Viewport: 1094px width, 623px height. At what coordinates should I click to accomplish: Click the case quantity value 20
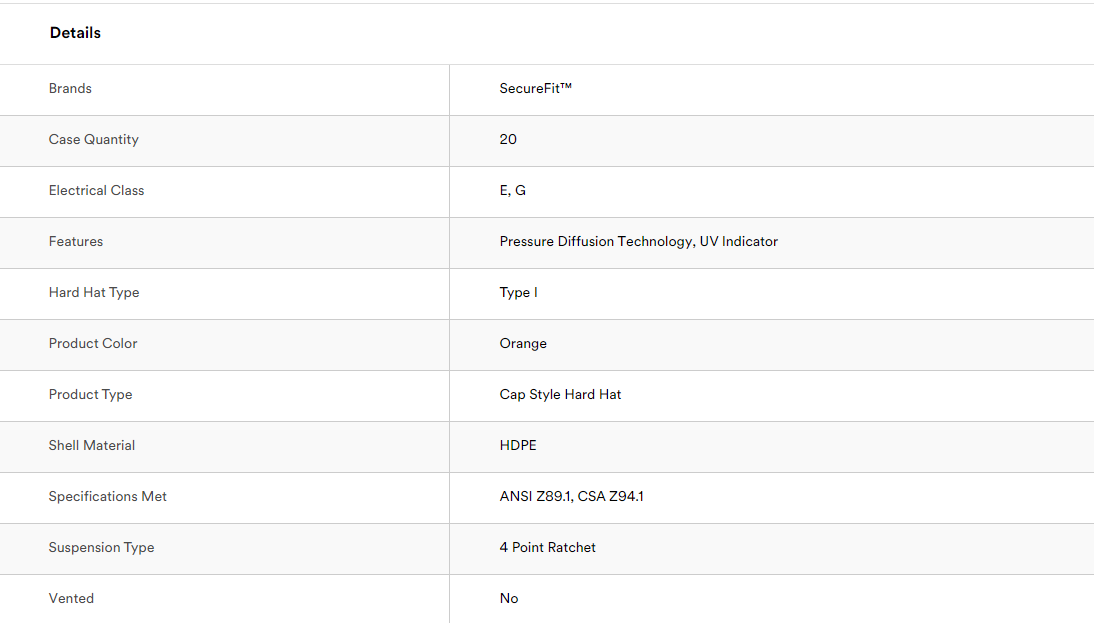click(x=508, y=140)
